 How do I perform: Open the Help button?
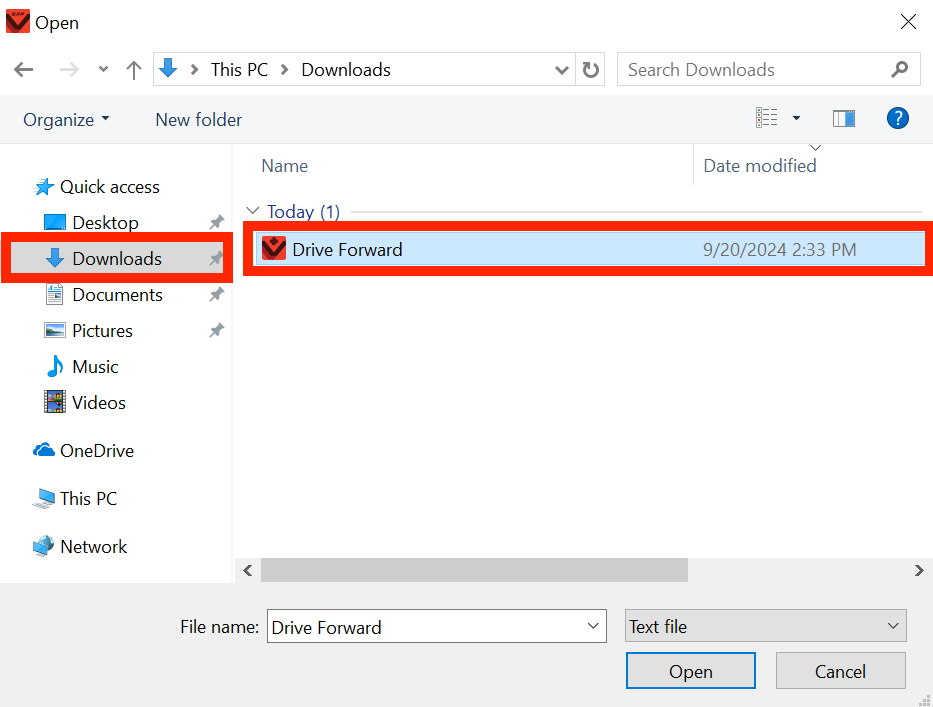point(897,118)
